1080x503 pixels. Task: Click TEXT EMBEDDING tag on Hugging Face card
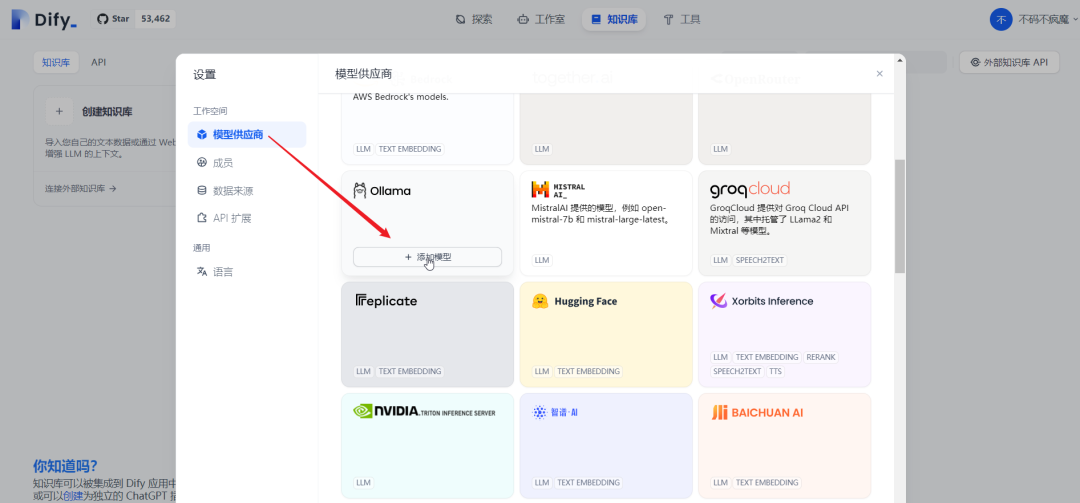click(588, 371)
